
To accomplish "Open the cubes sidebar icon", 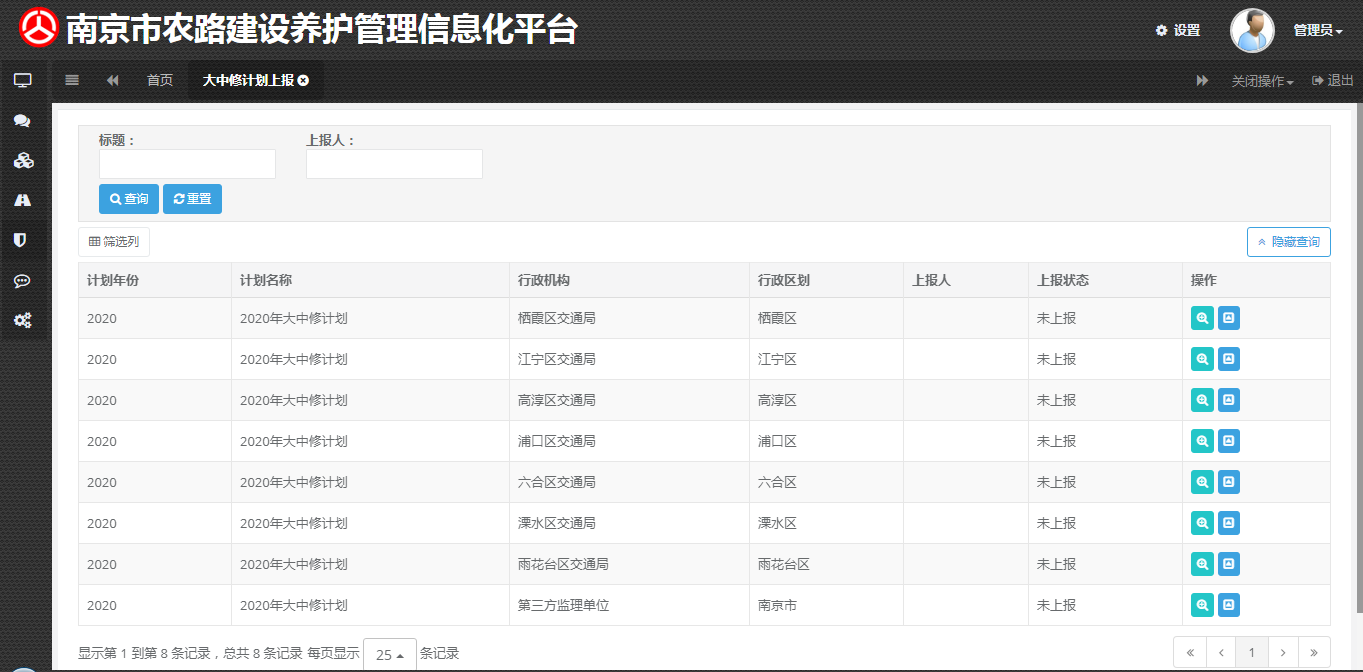I will (x=22, y=161).
